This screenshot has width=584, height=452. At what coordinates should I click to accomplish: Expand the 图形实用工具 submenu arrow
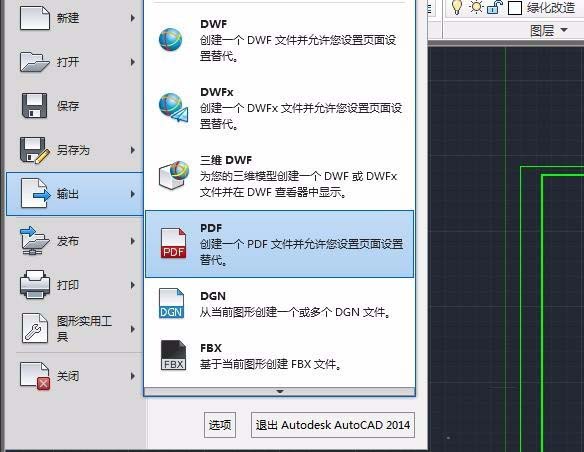pyautogui.click(x=133, y=329)
